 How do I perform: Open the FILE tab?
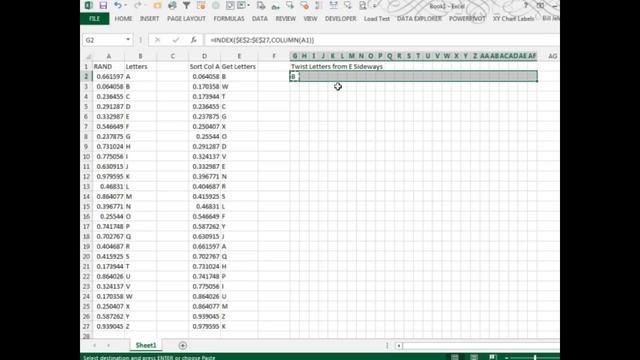[95, 19]
